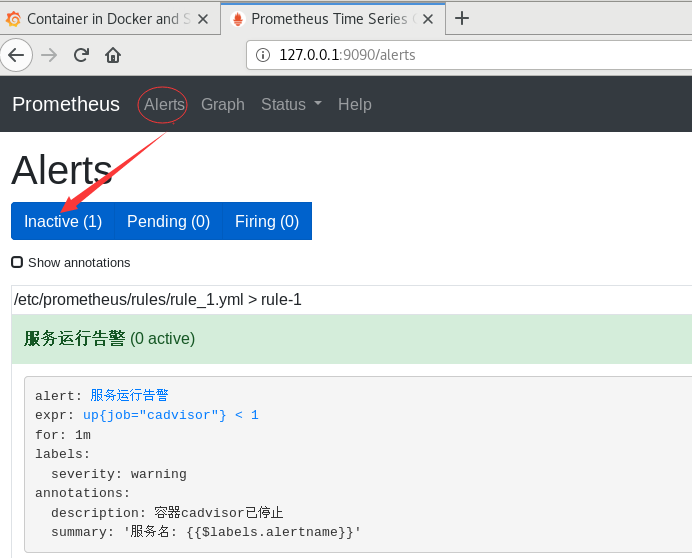Open the Help navigation item
Image resolution: width=692 pixels, height=558 pixels.
[355, 105]
